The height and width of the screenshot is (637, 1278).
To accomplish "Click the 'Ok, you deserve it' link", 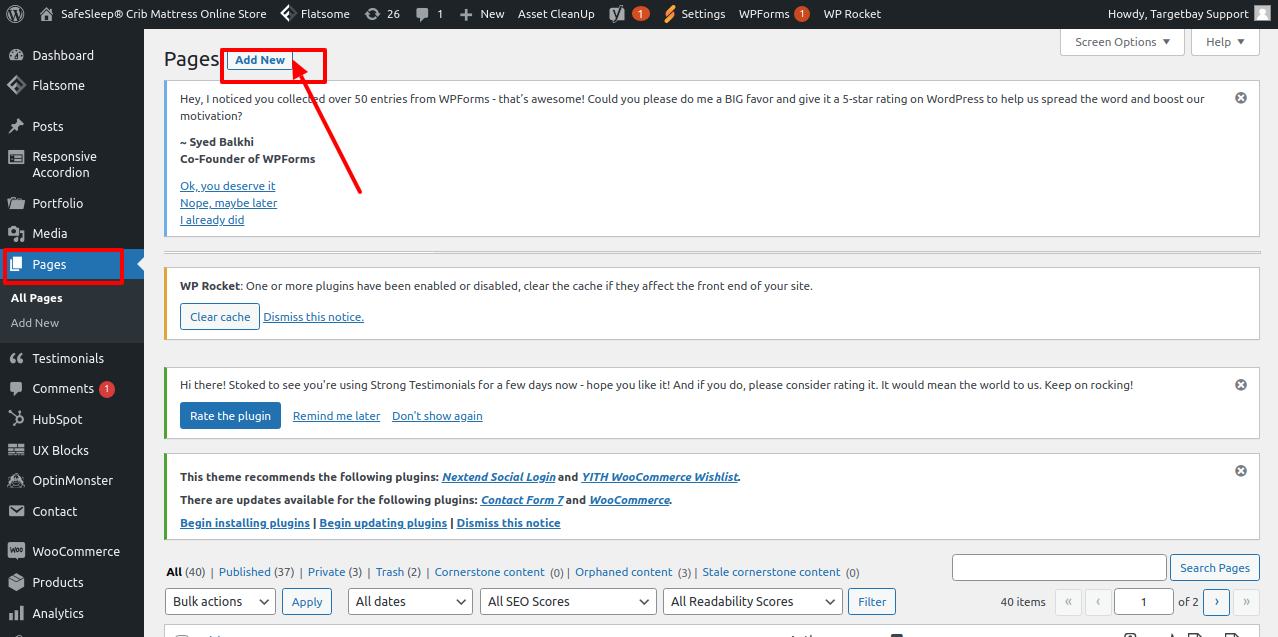I will (227, 186).
